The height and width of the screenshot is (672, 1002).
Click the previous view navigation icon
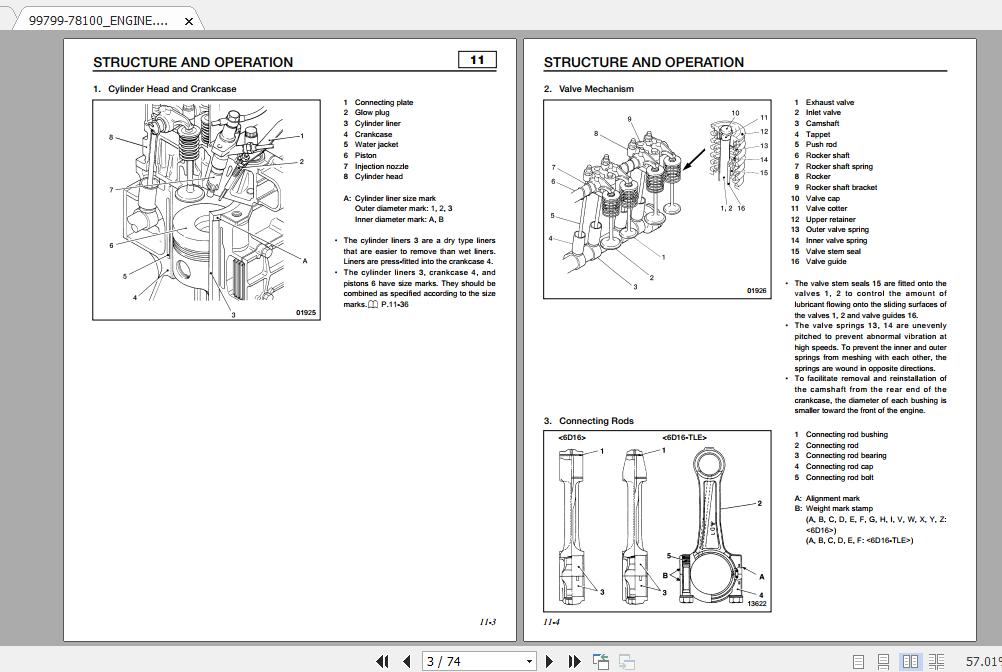[x=601, y=661]
